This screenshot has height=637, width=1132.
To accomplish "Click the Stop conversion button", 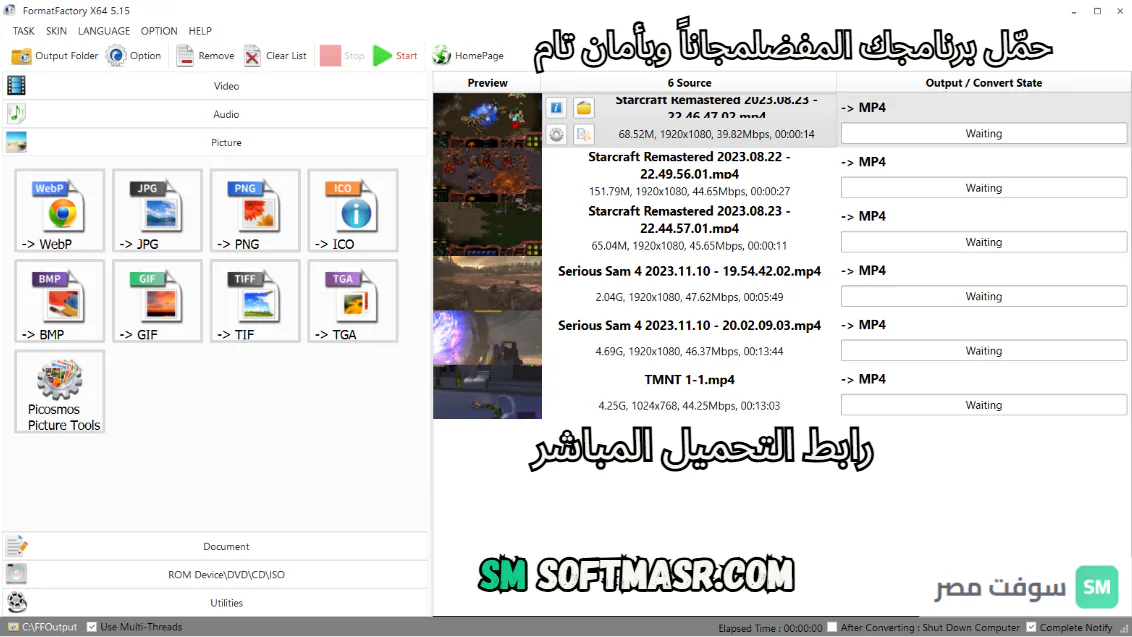I will [342, 56].
